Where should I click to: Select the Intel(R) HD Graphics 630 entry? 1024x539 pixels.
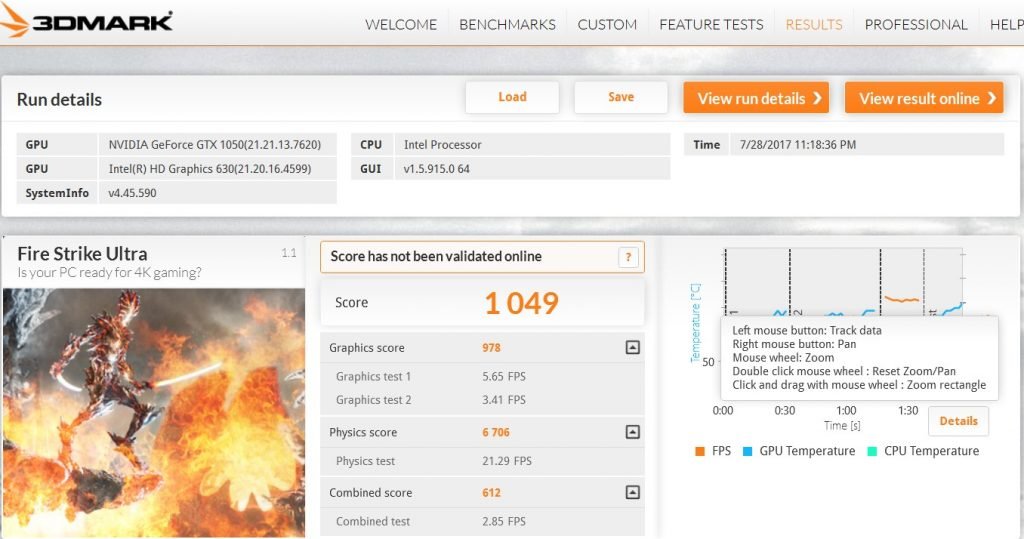pyautogui.click(x=210, y=169)
